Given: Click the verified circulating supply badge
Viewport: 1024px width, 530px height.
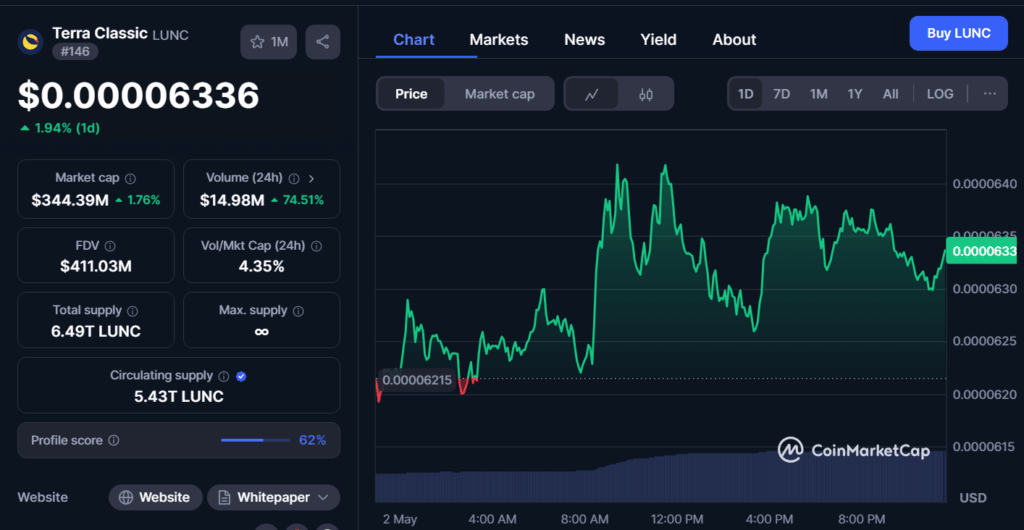Looking at the screenshot, I should tap(241, 376).
